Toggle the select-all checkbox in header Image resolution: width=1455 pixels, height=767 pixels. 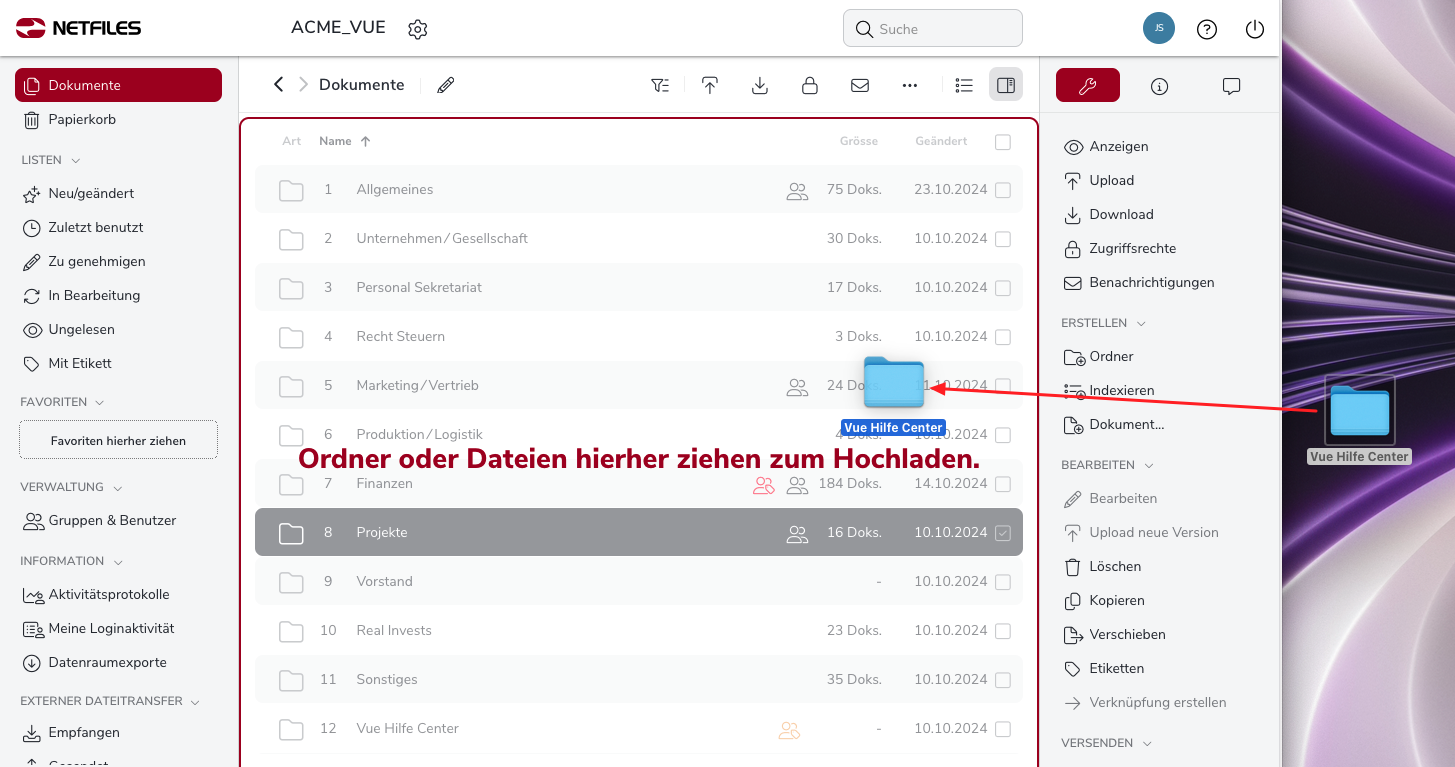1003,142
